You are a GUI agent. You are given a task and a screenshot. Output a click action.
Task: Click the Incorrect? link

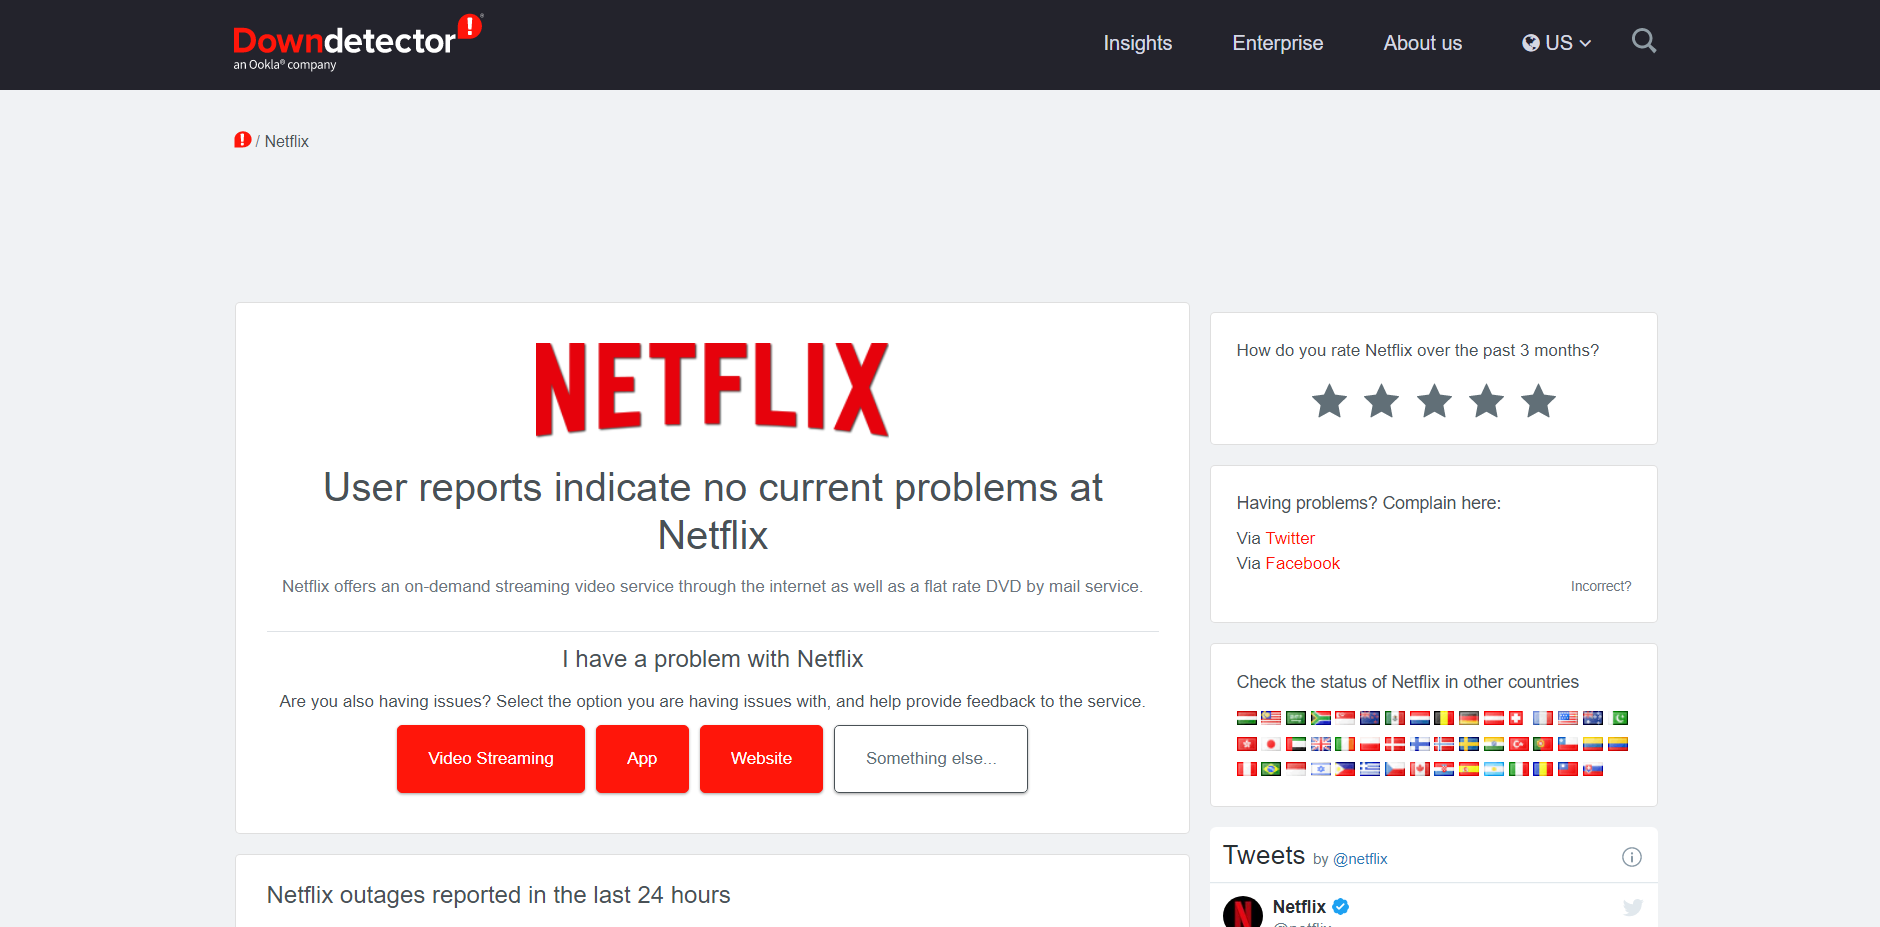coord(1600,586)
